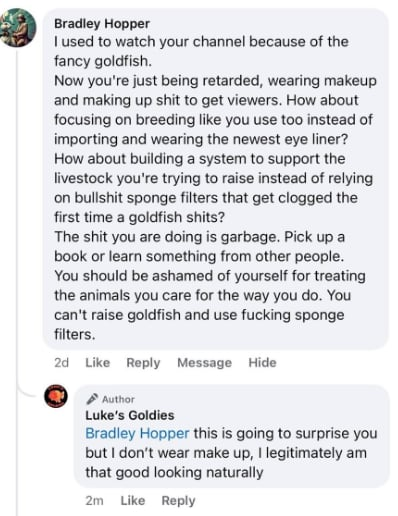Viewport: 398px width, 516px height.
Task: Click the curved thread connector beside Luke's avatar
Action: coord(28,390)
